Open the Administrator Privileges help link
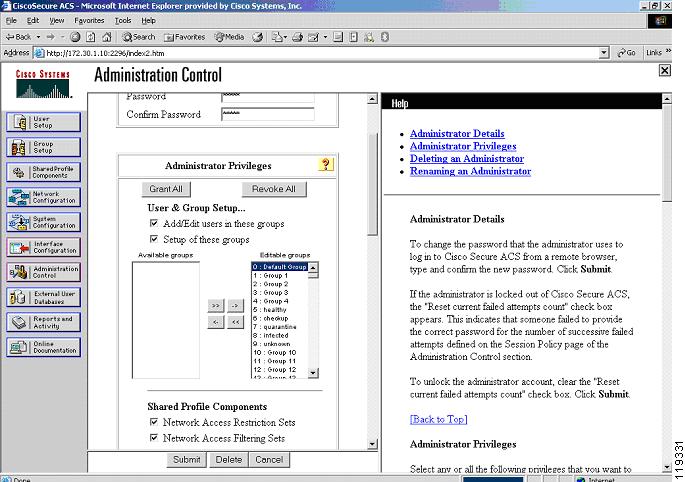The width and height of the screenshot is (685, 482). 463,146
